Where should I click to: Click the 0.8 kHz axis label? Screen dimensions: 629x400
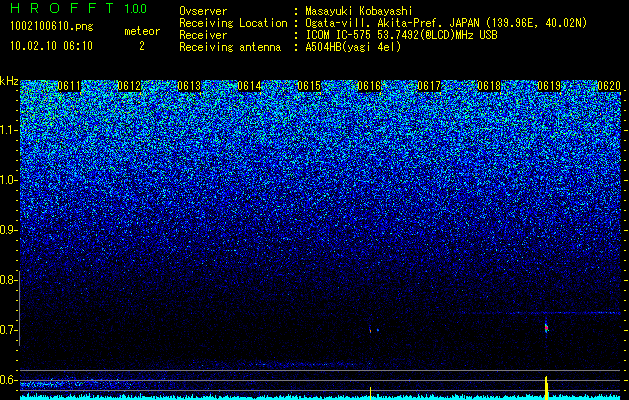pos(8,280)
